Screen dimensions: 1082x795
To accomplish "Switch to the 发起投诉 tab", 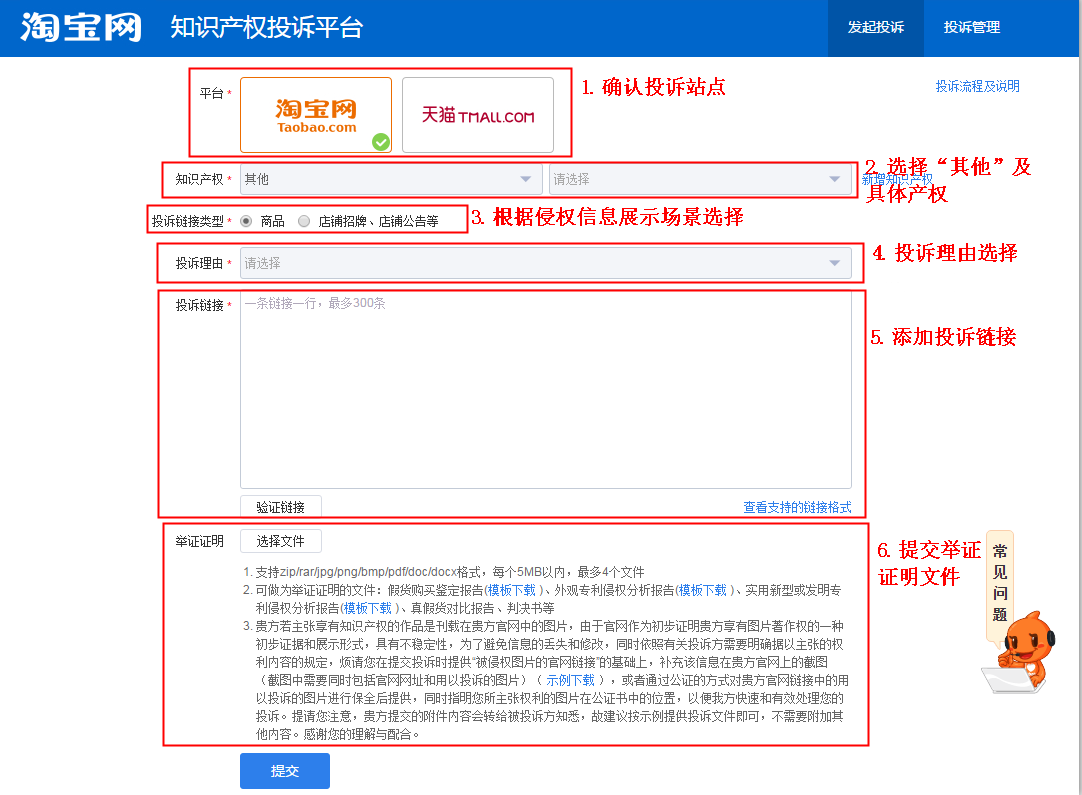I will (x=875, y=28).
